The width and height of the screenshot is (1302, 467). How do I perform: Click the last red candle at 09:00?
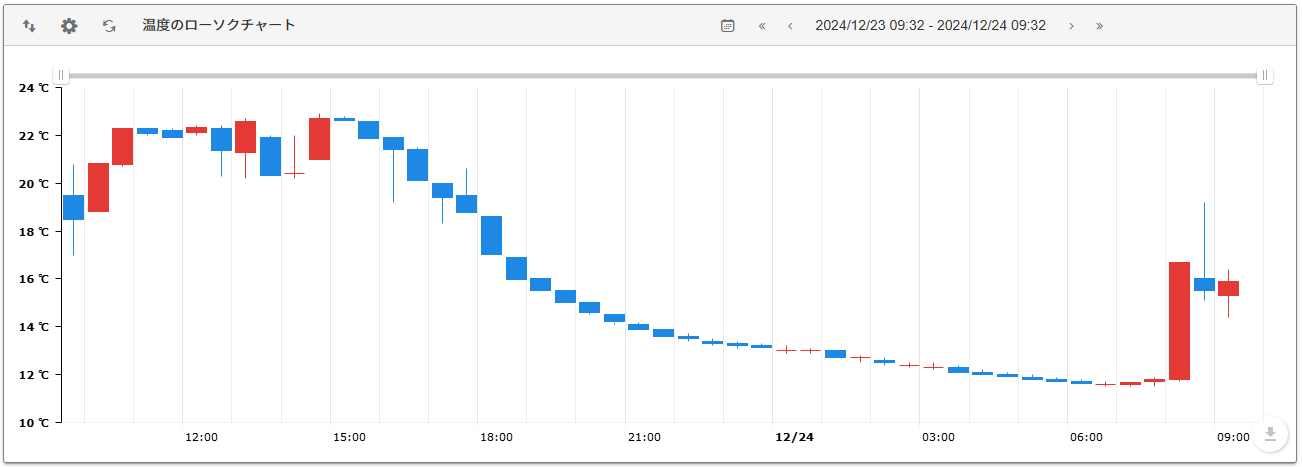1228,288
